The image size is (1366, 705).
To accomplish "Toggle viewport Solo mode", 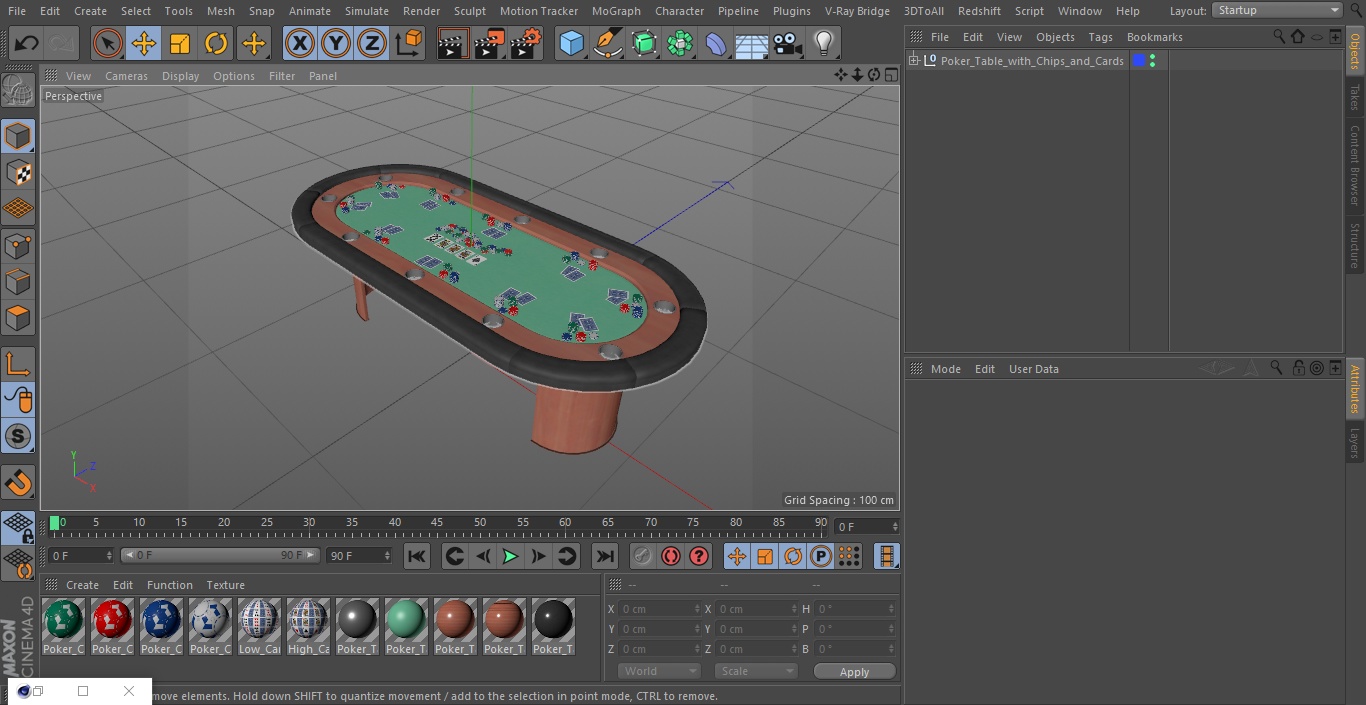I will click(18, 436).
